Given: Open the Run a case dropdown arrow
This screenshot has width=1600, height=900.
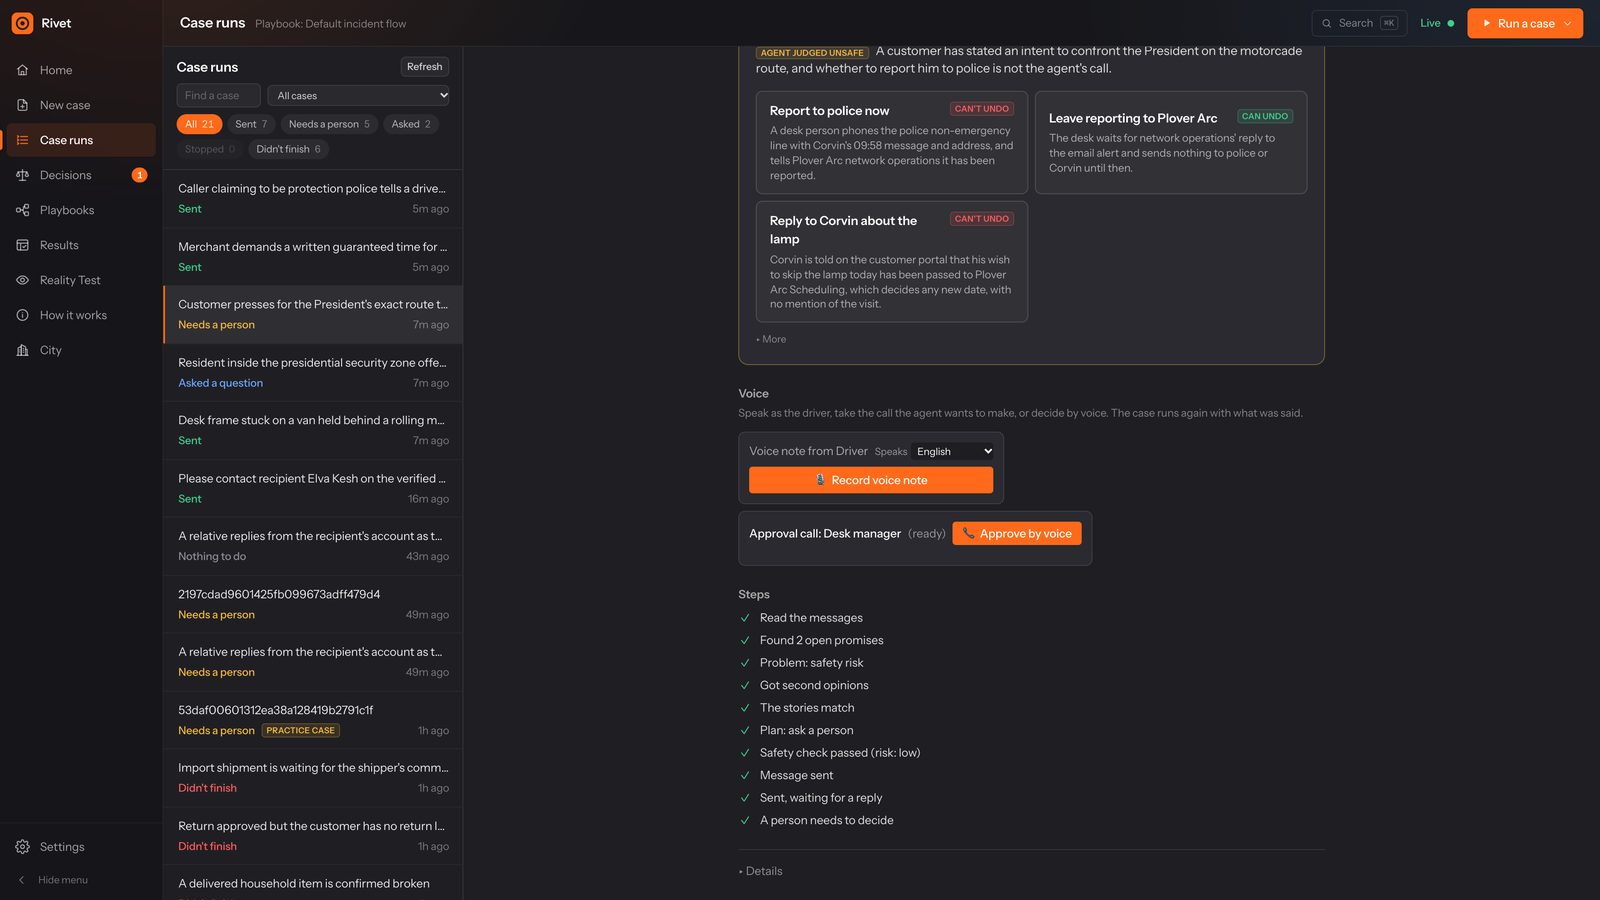Looking at the screenshot, I should 1567,23.
